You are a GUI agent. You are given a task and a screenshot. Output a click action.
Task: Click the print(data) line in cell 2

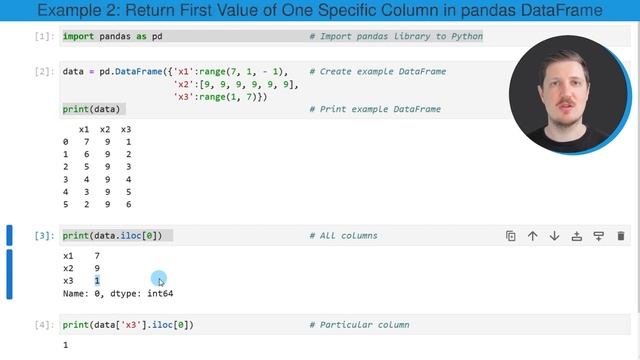[x=91, y=109]
